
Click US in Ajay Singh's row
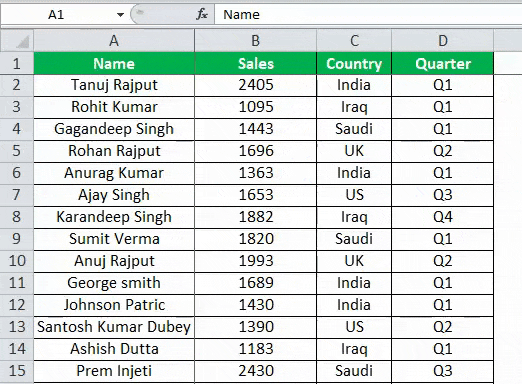pos(354,195)
